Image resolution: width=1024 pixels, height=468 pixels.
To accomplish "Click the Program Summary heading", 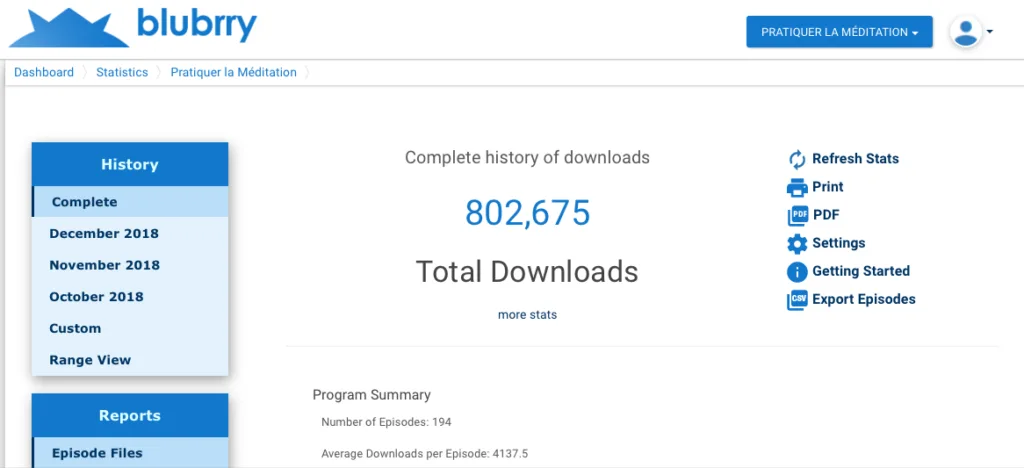I will tap(372, 395).
